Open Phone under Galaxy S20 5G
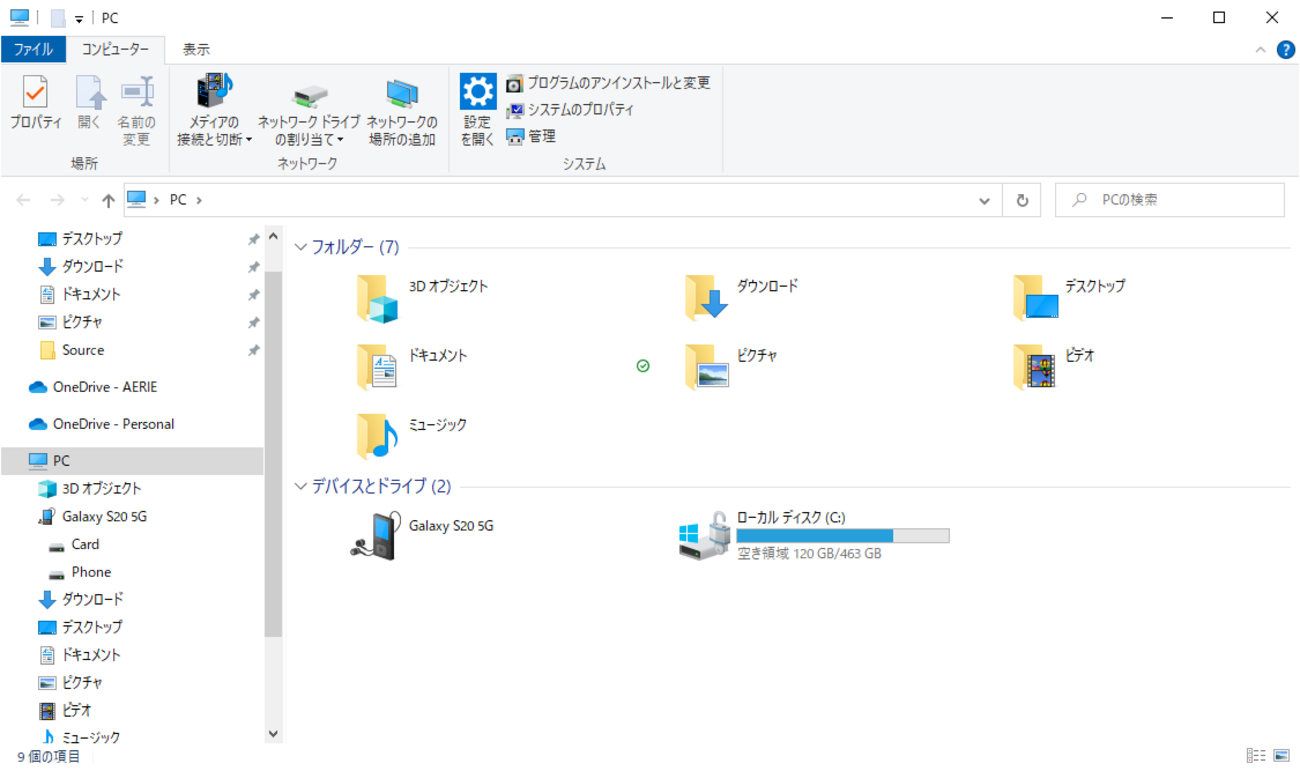The image size is (1300, 771). [x=91, y=573]
